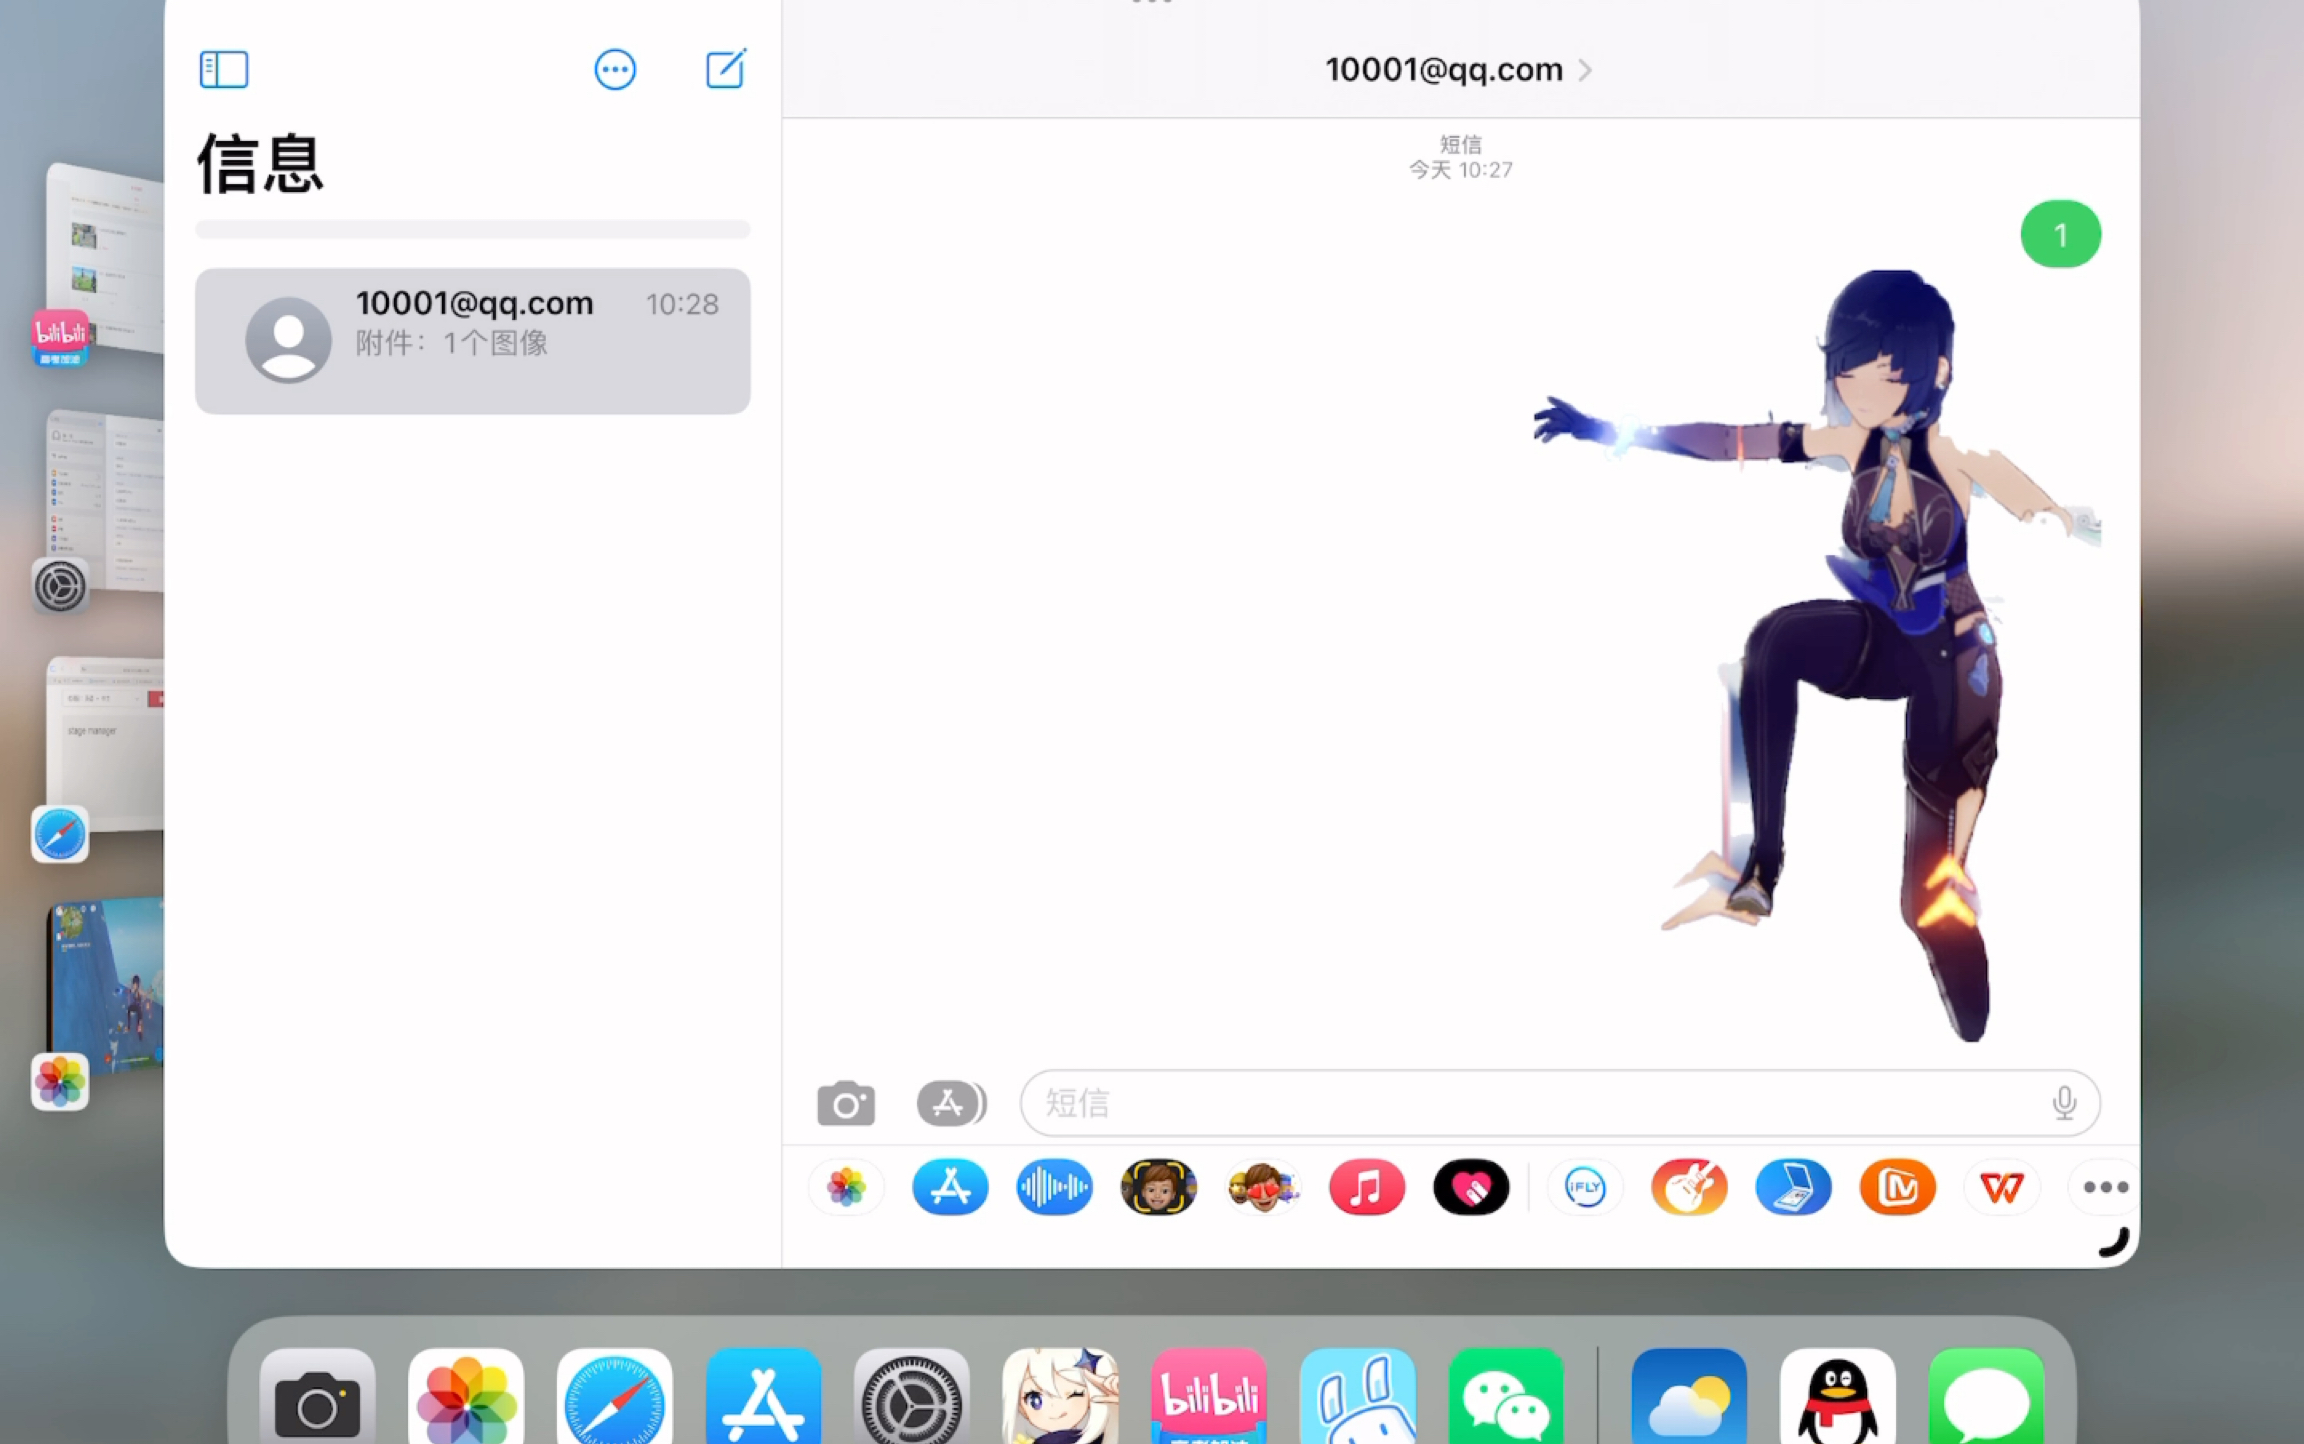The image size is (2304, 1444).
Task: Open Photos from the dock
Action: point(466,1397)
